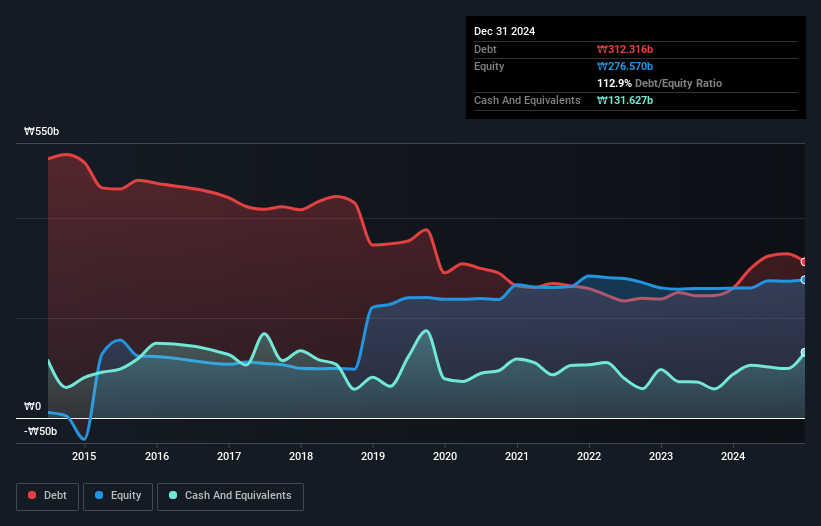Click the 2015 x-axis label
The width and height of the screenshot is (821, 526).
(84, 456)
